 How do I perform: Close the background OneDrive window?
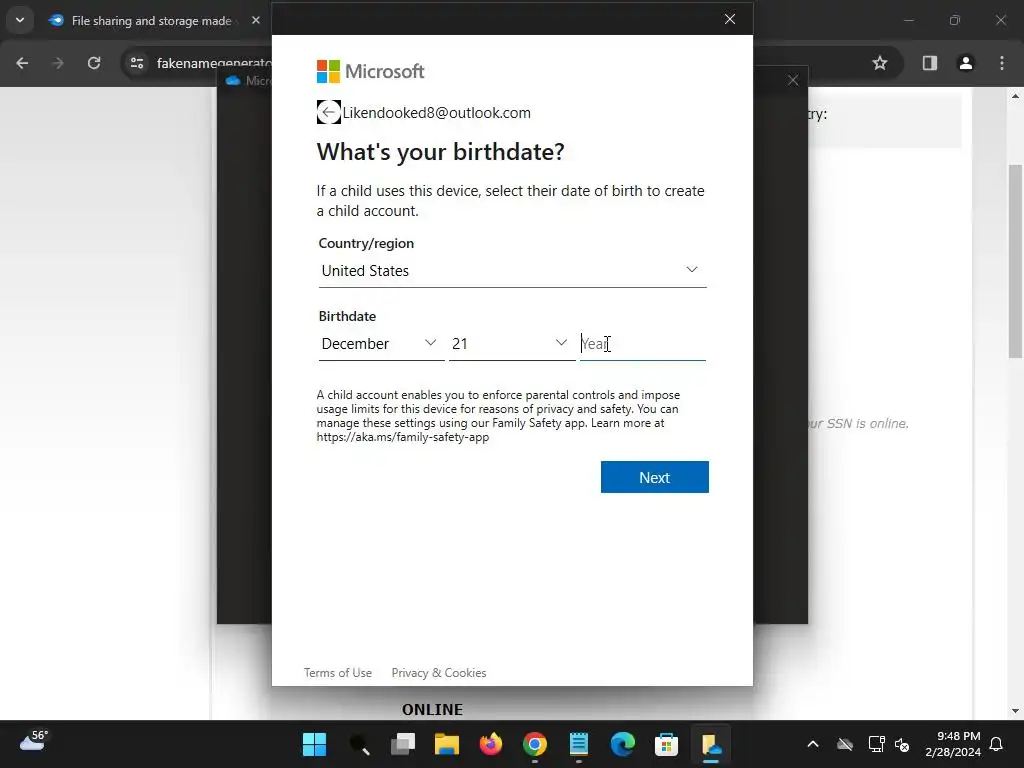pyautogui.click(x=793, y=80)
